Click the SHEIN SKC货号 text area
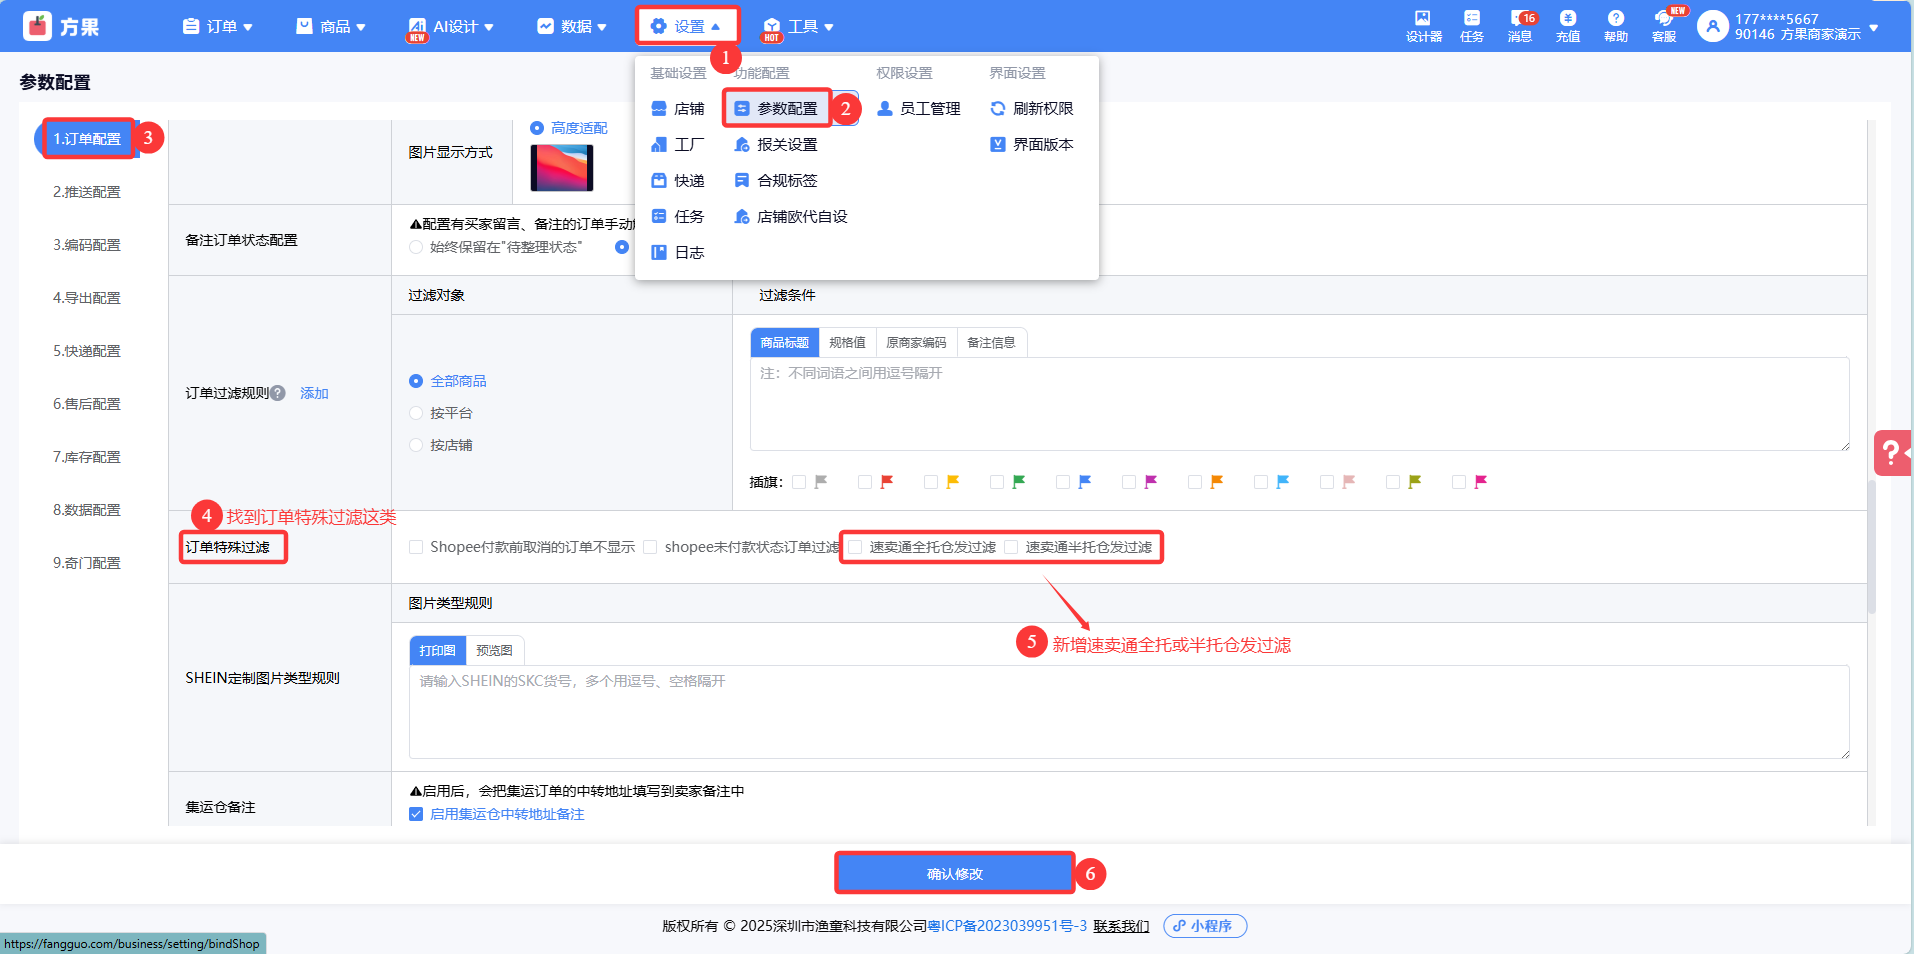 1129,712
